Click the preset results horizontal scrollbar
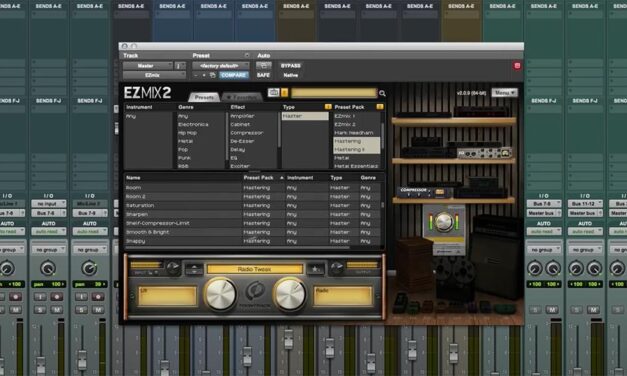Viewport: 627px width, 376px height. pyautogui.click(x=238, y=248)
